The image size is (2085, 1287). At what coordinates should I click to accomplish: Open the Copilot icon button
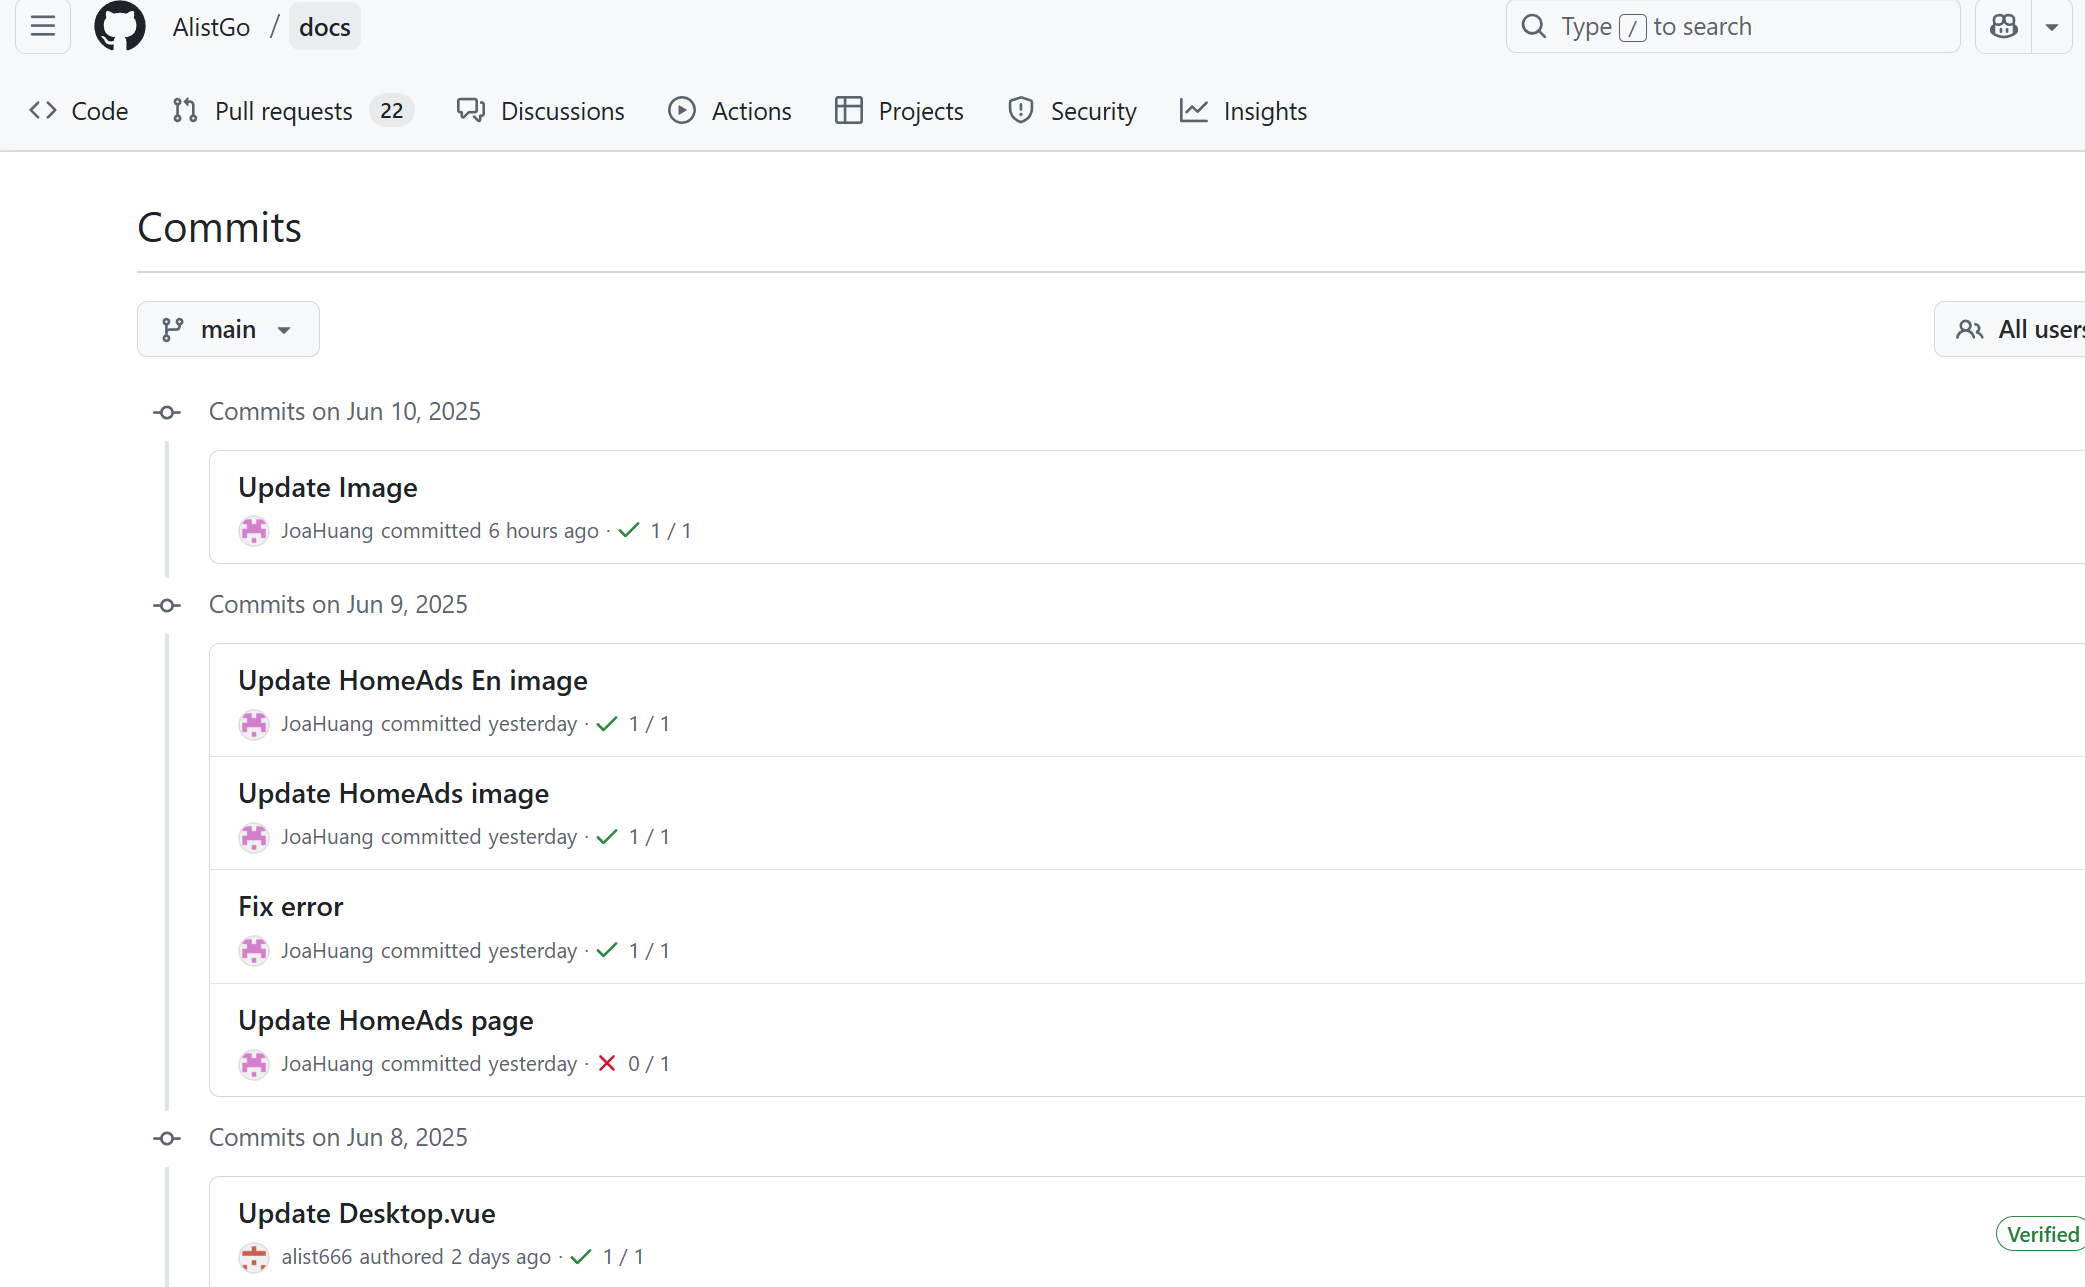(x=2003, y=27)
